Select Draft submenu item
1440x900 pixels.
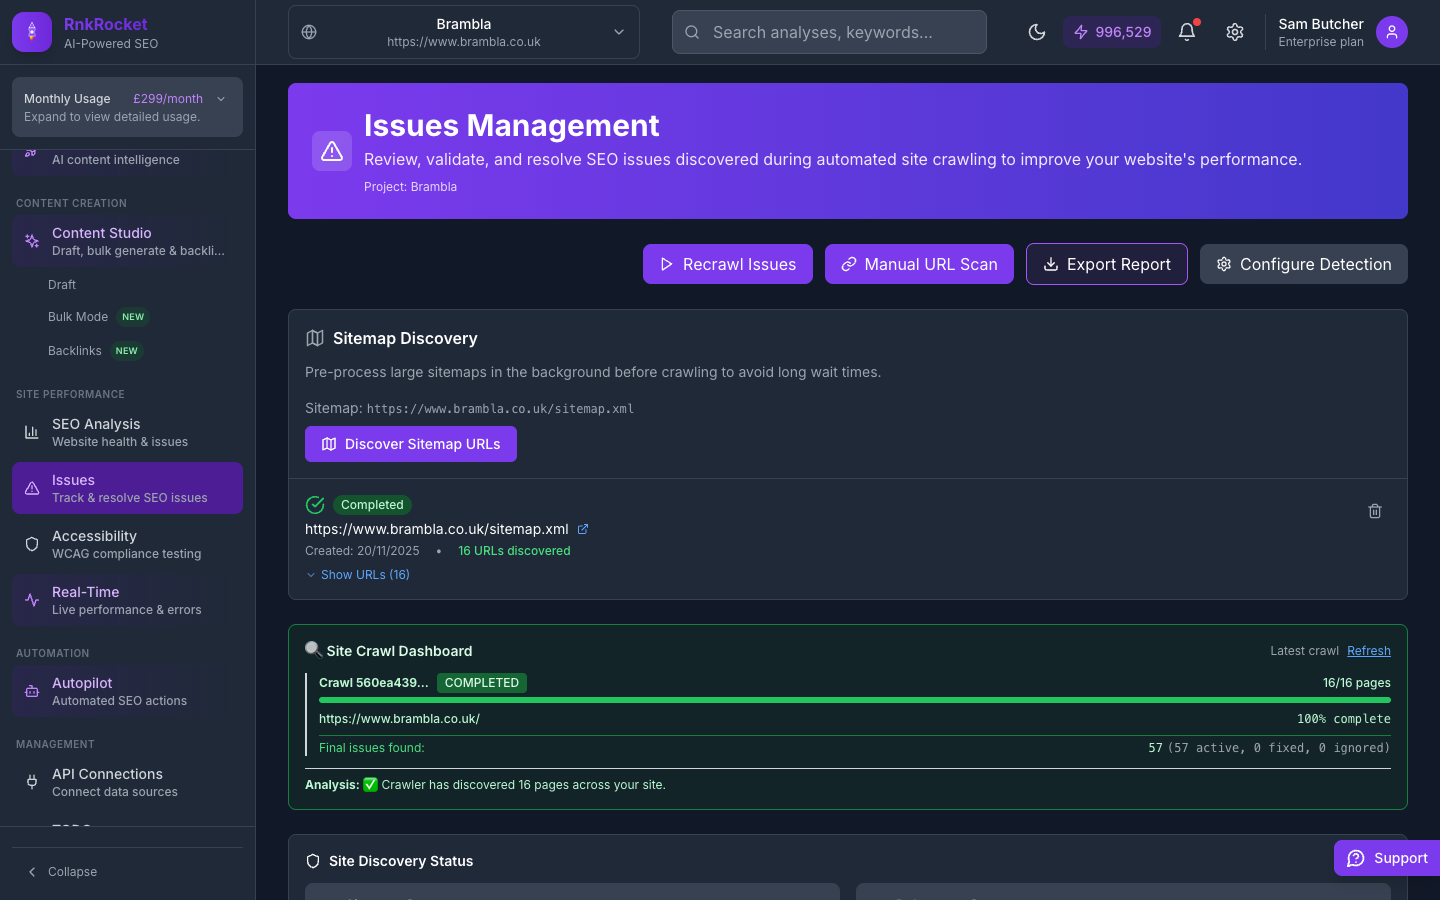(x=62, y=285)
